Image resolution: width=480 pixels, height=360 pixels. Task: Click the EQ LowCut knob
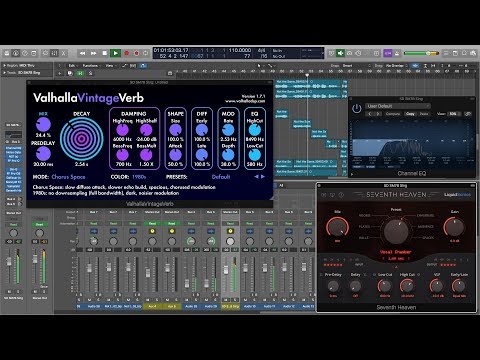coord(255,155)
